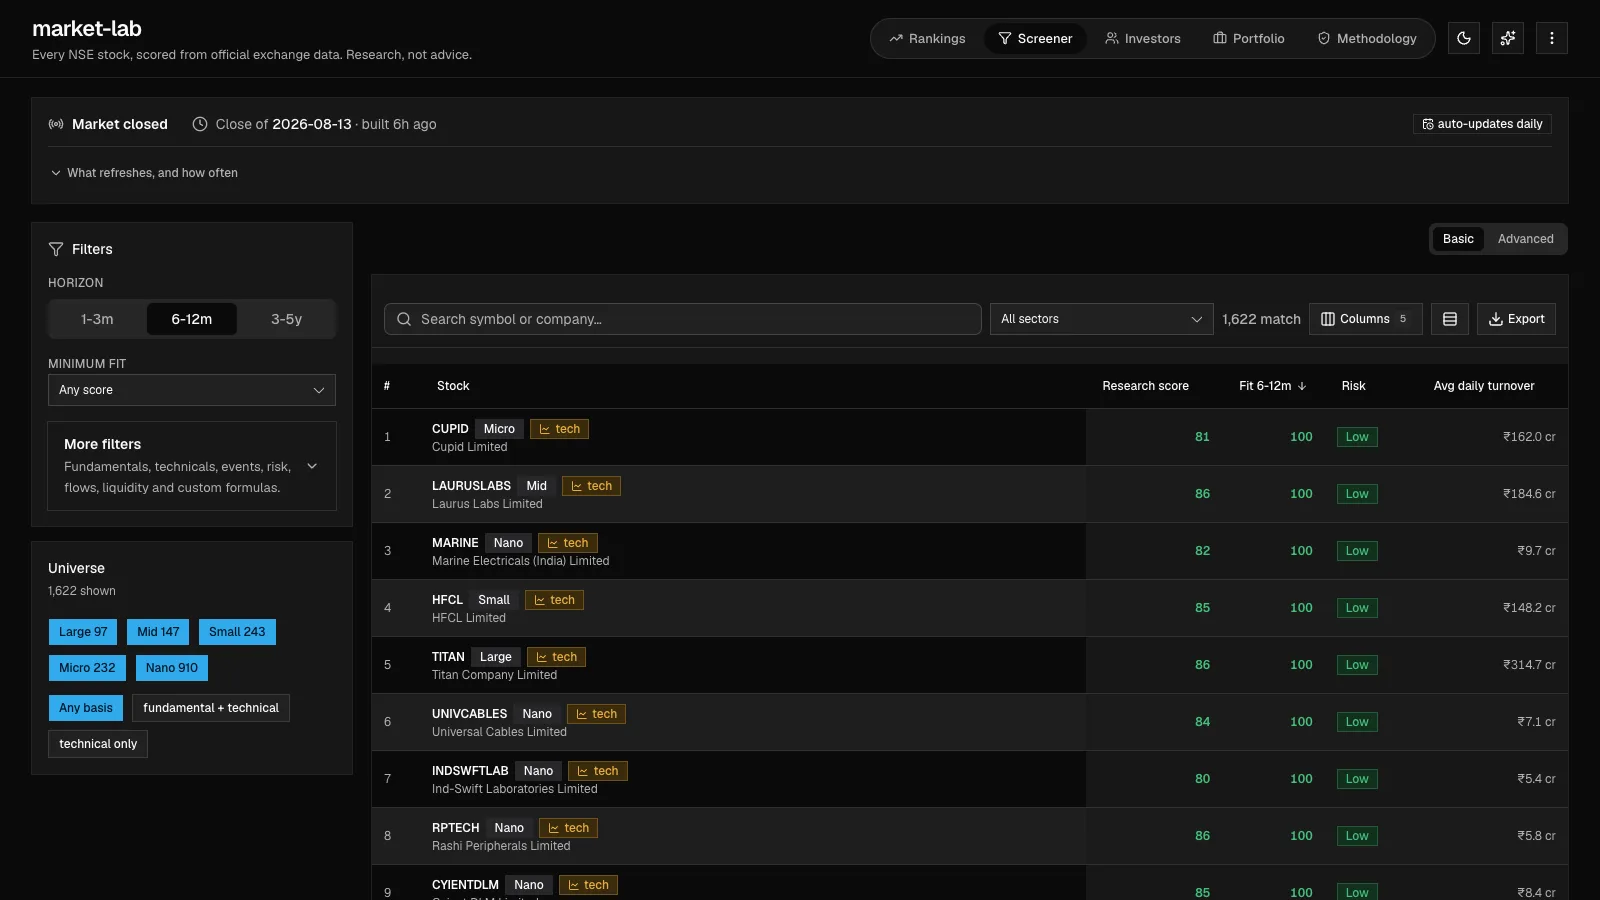The width and height of the screenshot is (1600, 900).
Task: Click the Mid cap badge on LAURUSLABS
Action: coord(537,486)
